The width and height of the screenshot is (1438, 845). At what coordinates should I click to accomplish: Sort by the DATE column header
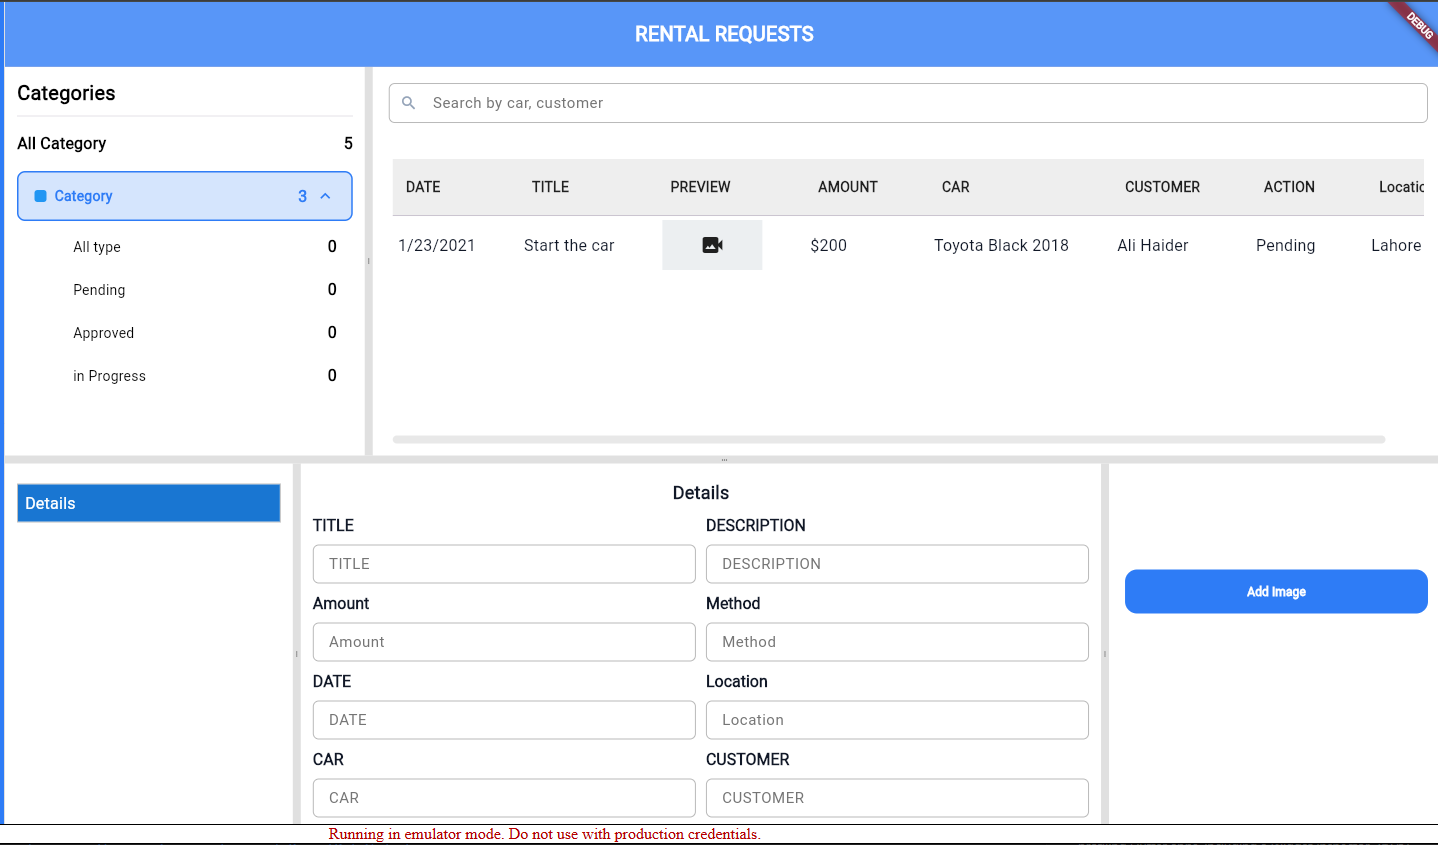[423, 187]
